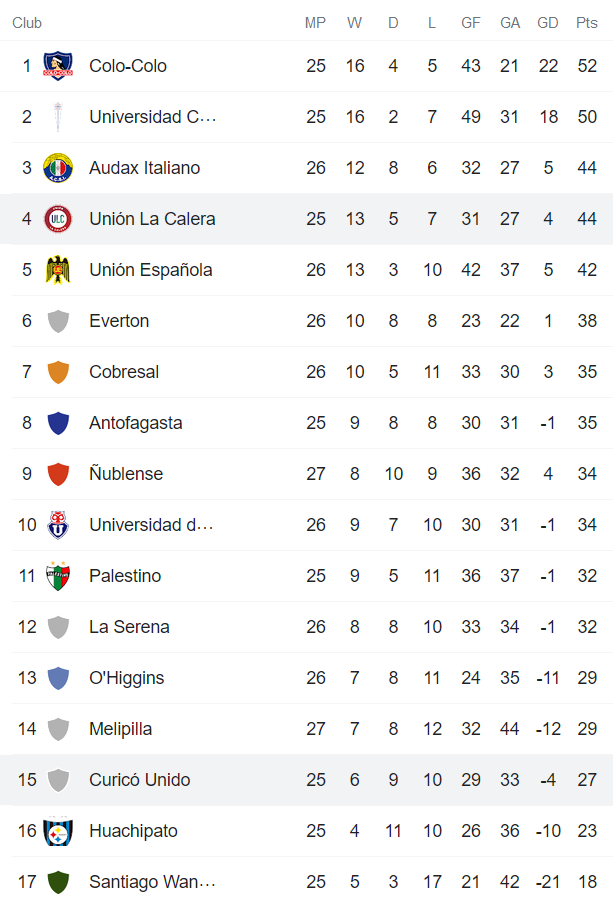
Task: Click the MP column header
Action: pos(316,21)
